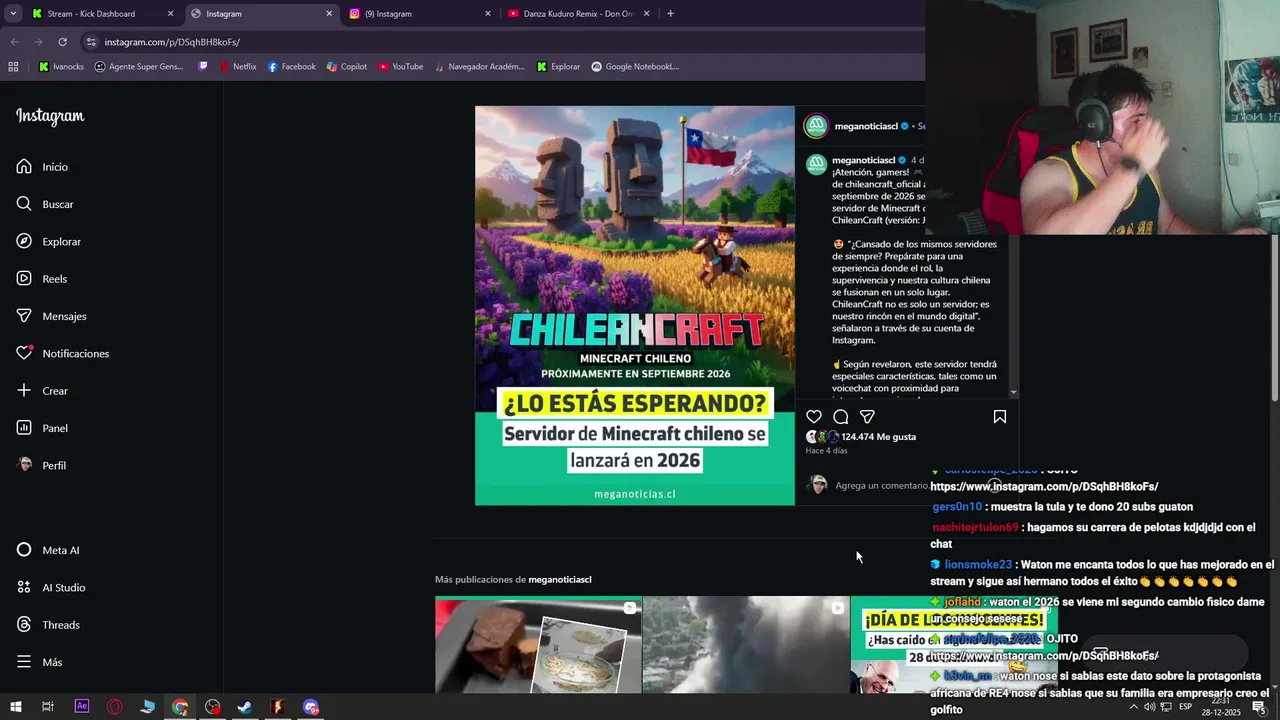The height and width of the screenshot is (720, 1280).
Task: Open Notificaciones heart in sidebar
Action: pos(62,354)
